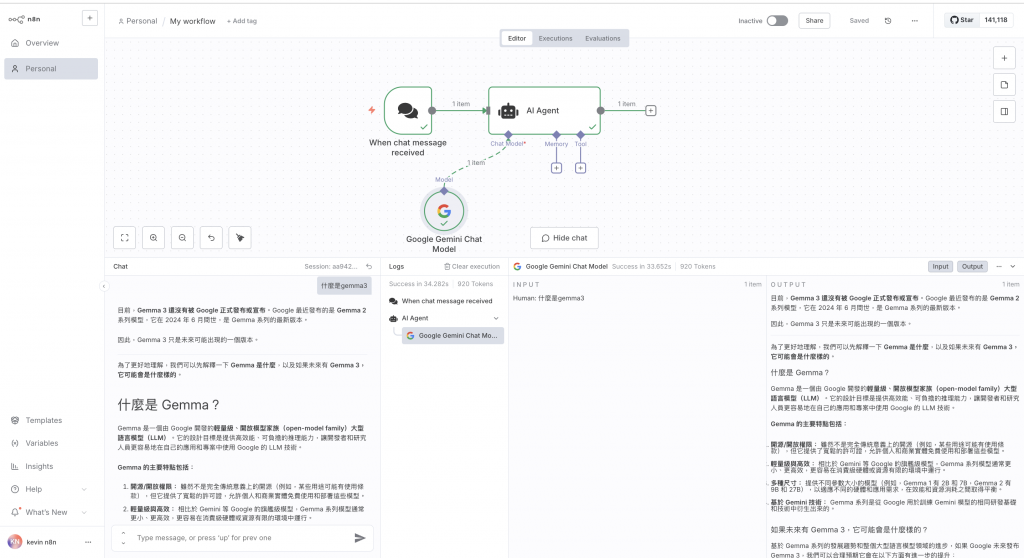Click the n8n logo in the sidebar
The image size is (1024, 558).
point(24,20)
